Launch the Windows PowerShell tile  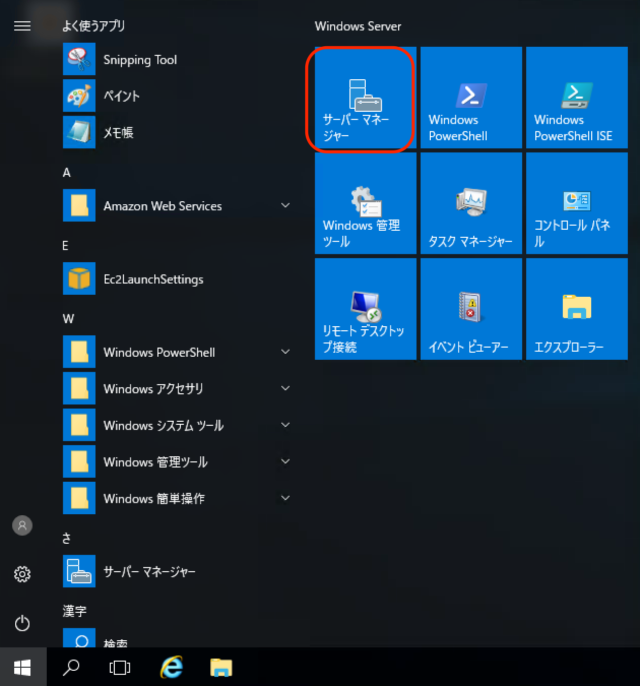pos(471,98)
